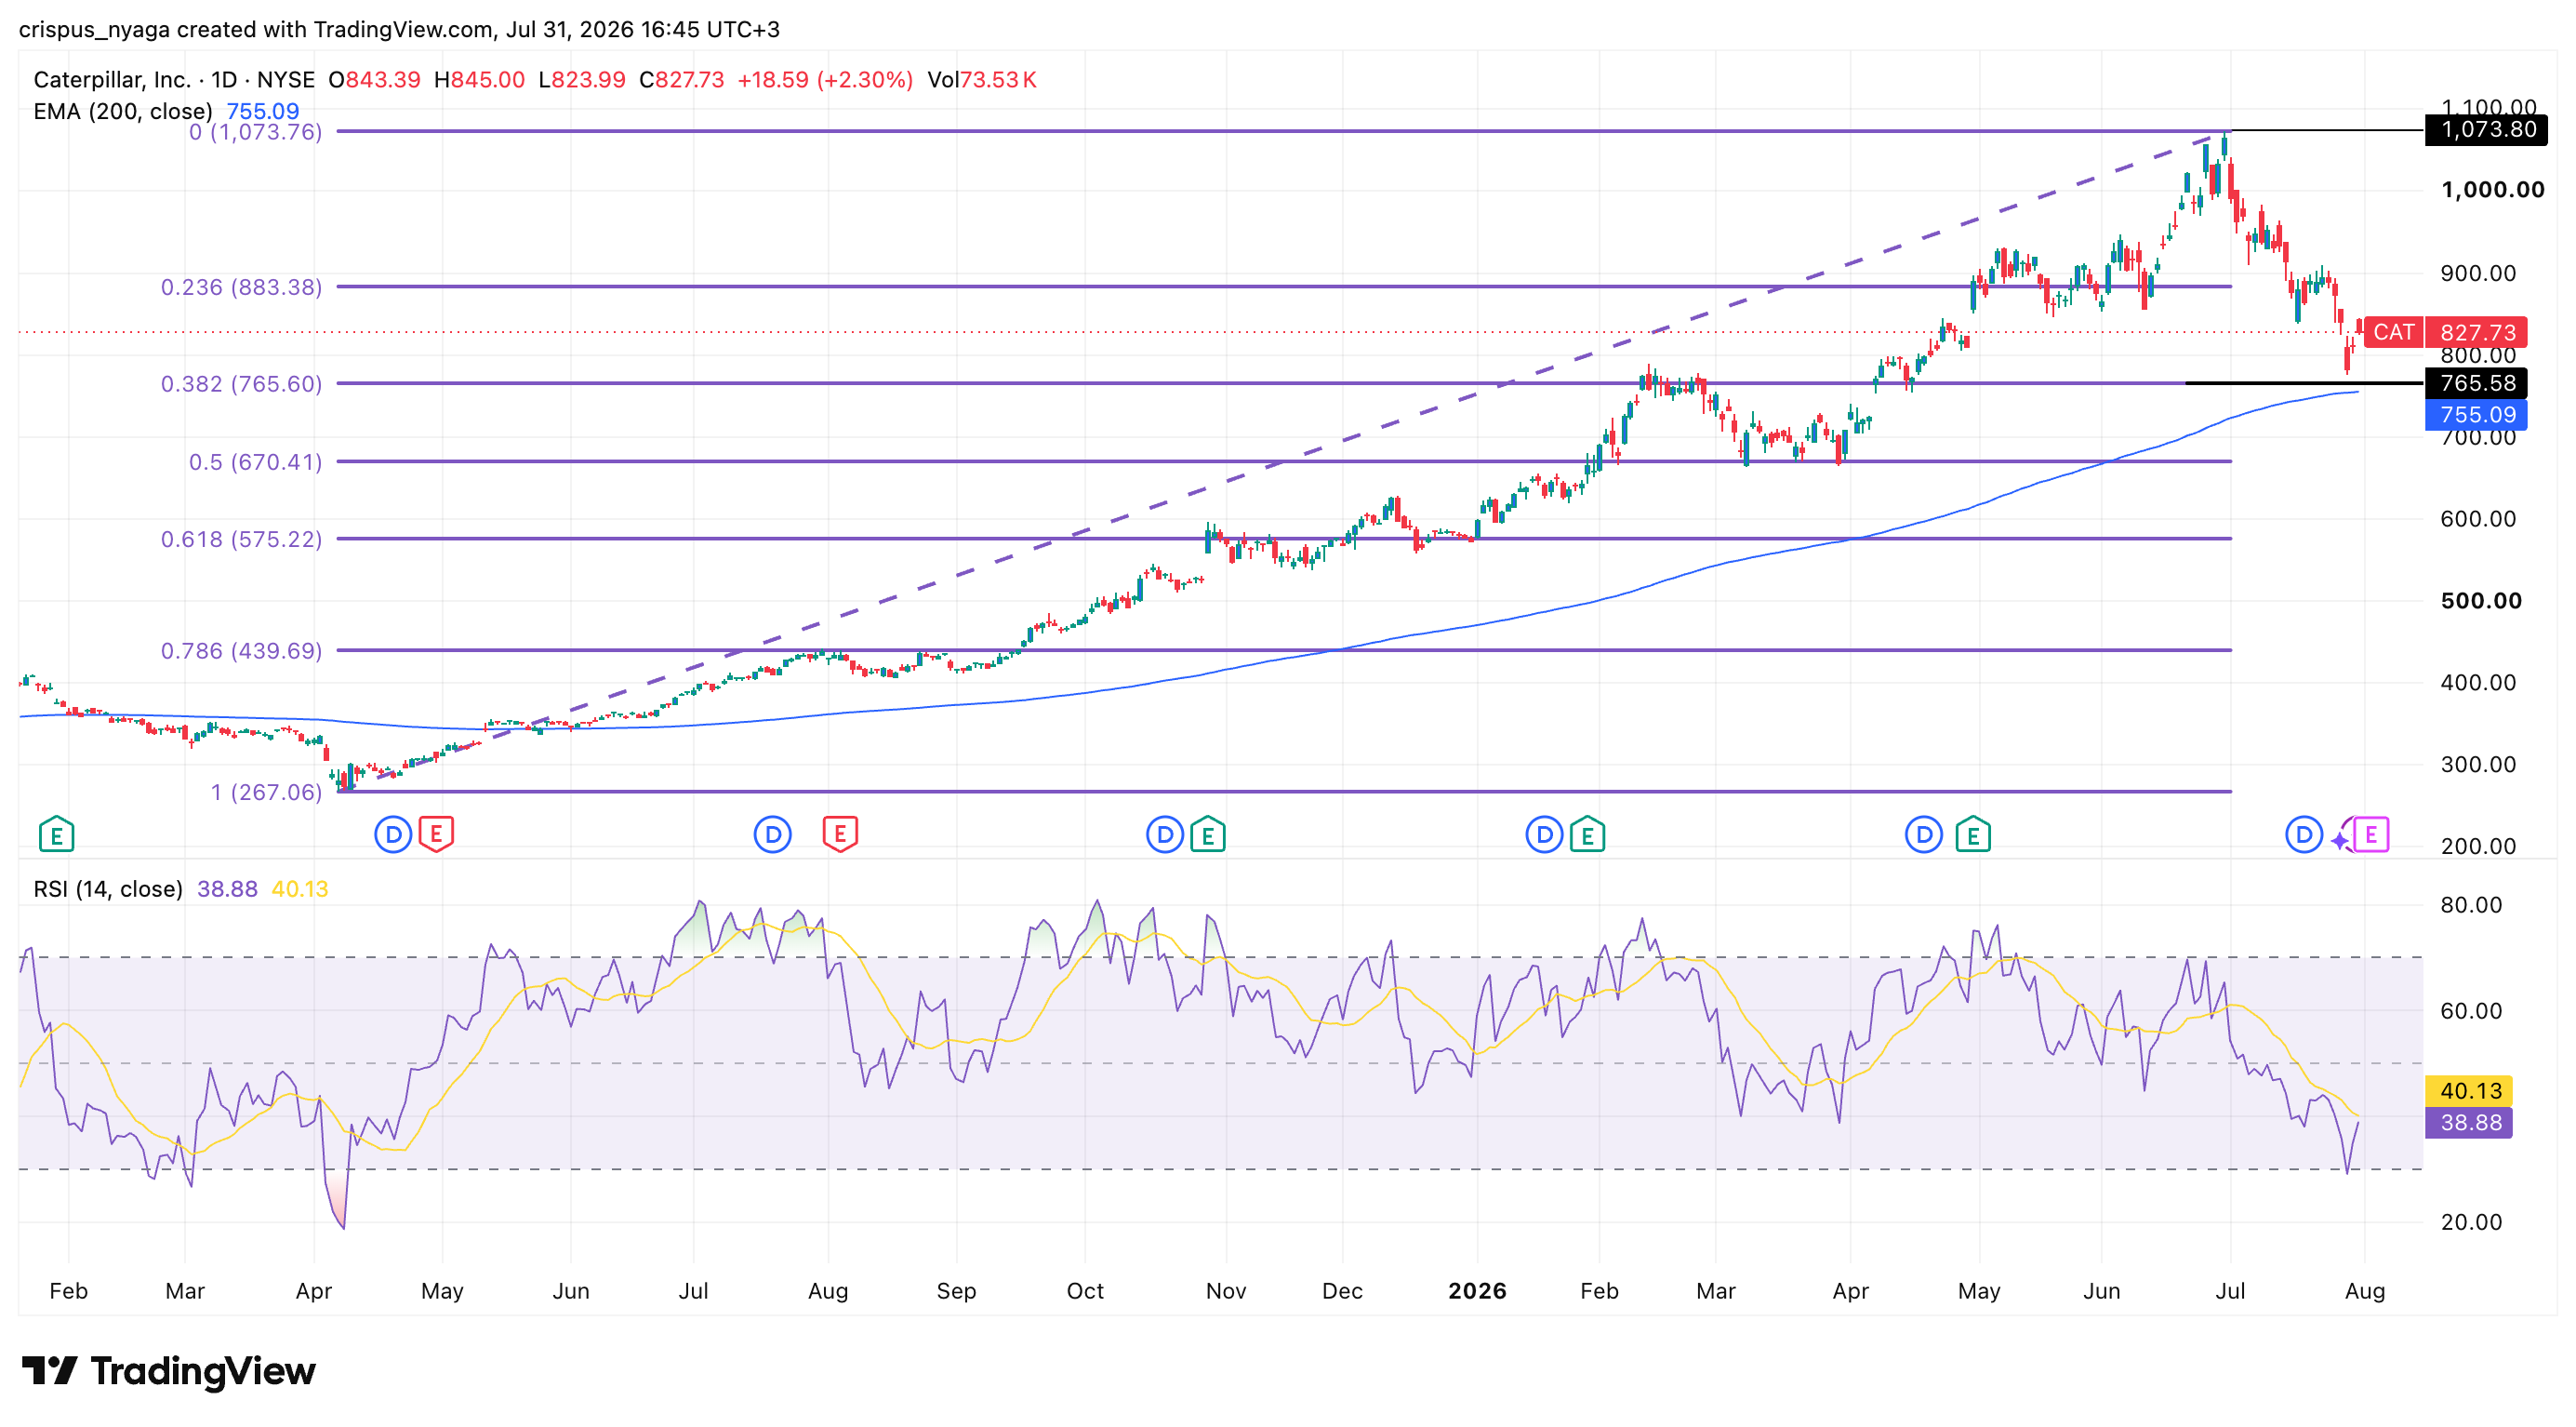Click the pink upcoming earnings marker near August 2026
This screenshot has width=2576, height=1427.
[x=2371, y=834]
